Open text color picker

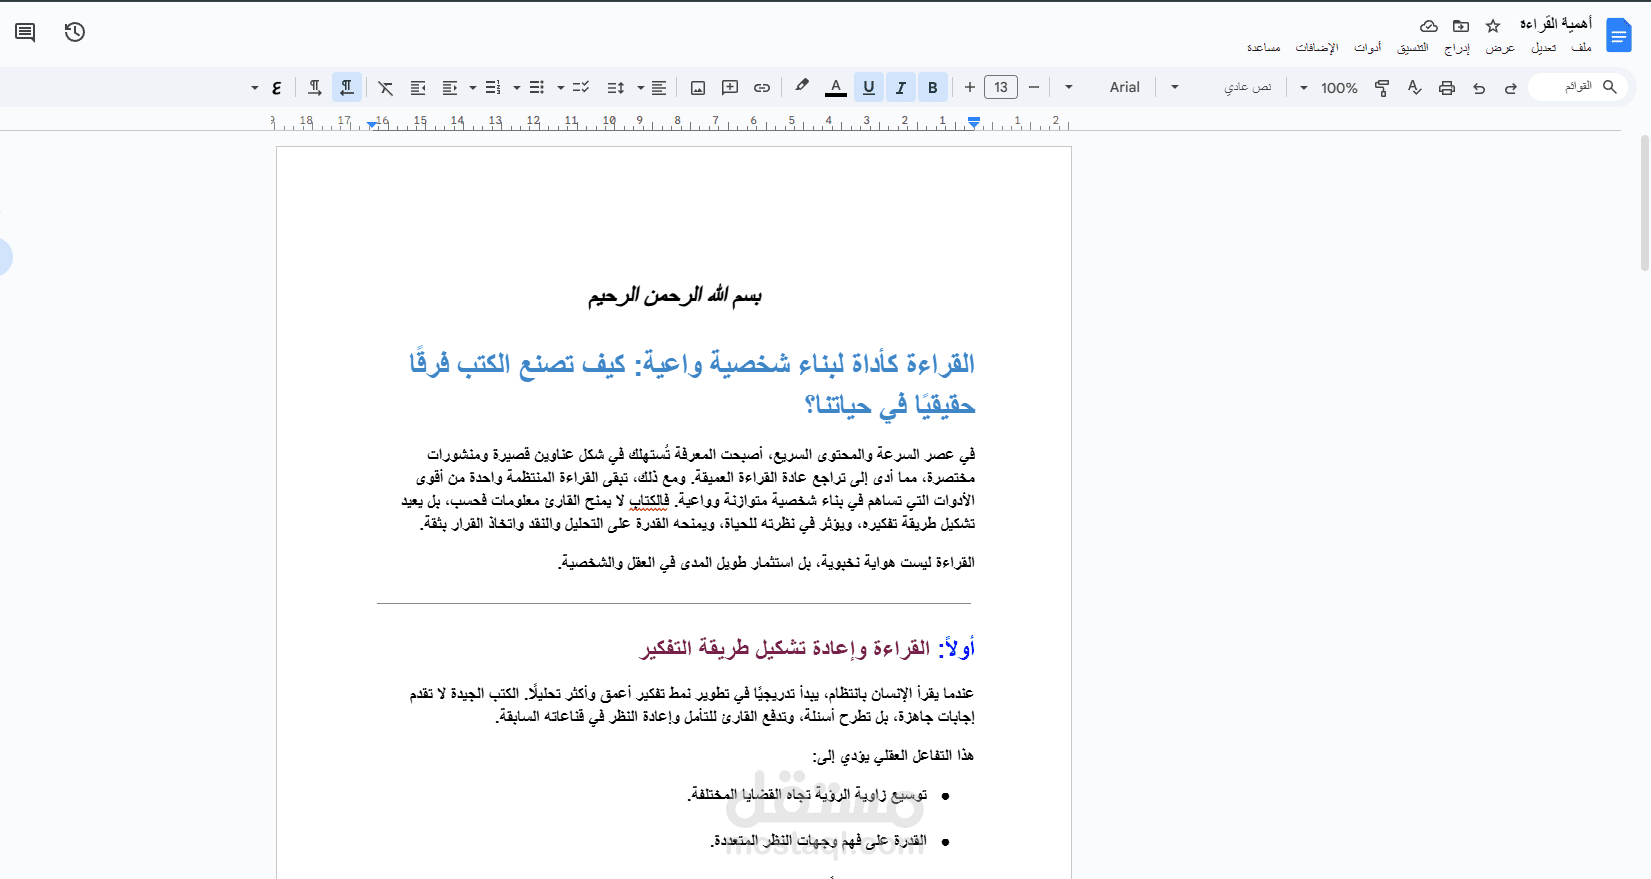[x=836, y=88]
